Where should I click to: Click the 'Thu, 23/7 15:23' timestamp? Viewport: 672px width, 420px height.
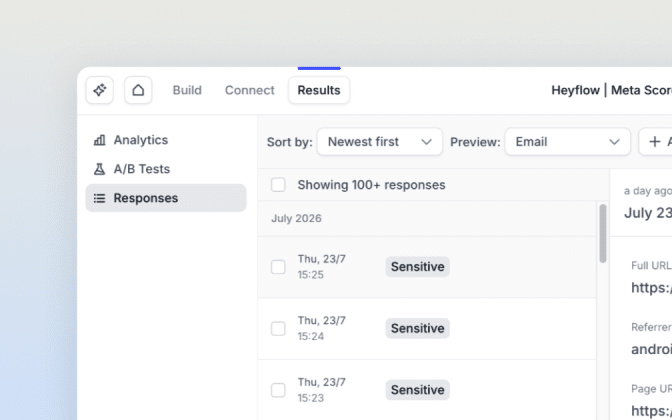coord(321,390)
